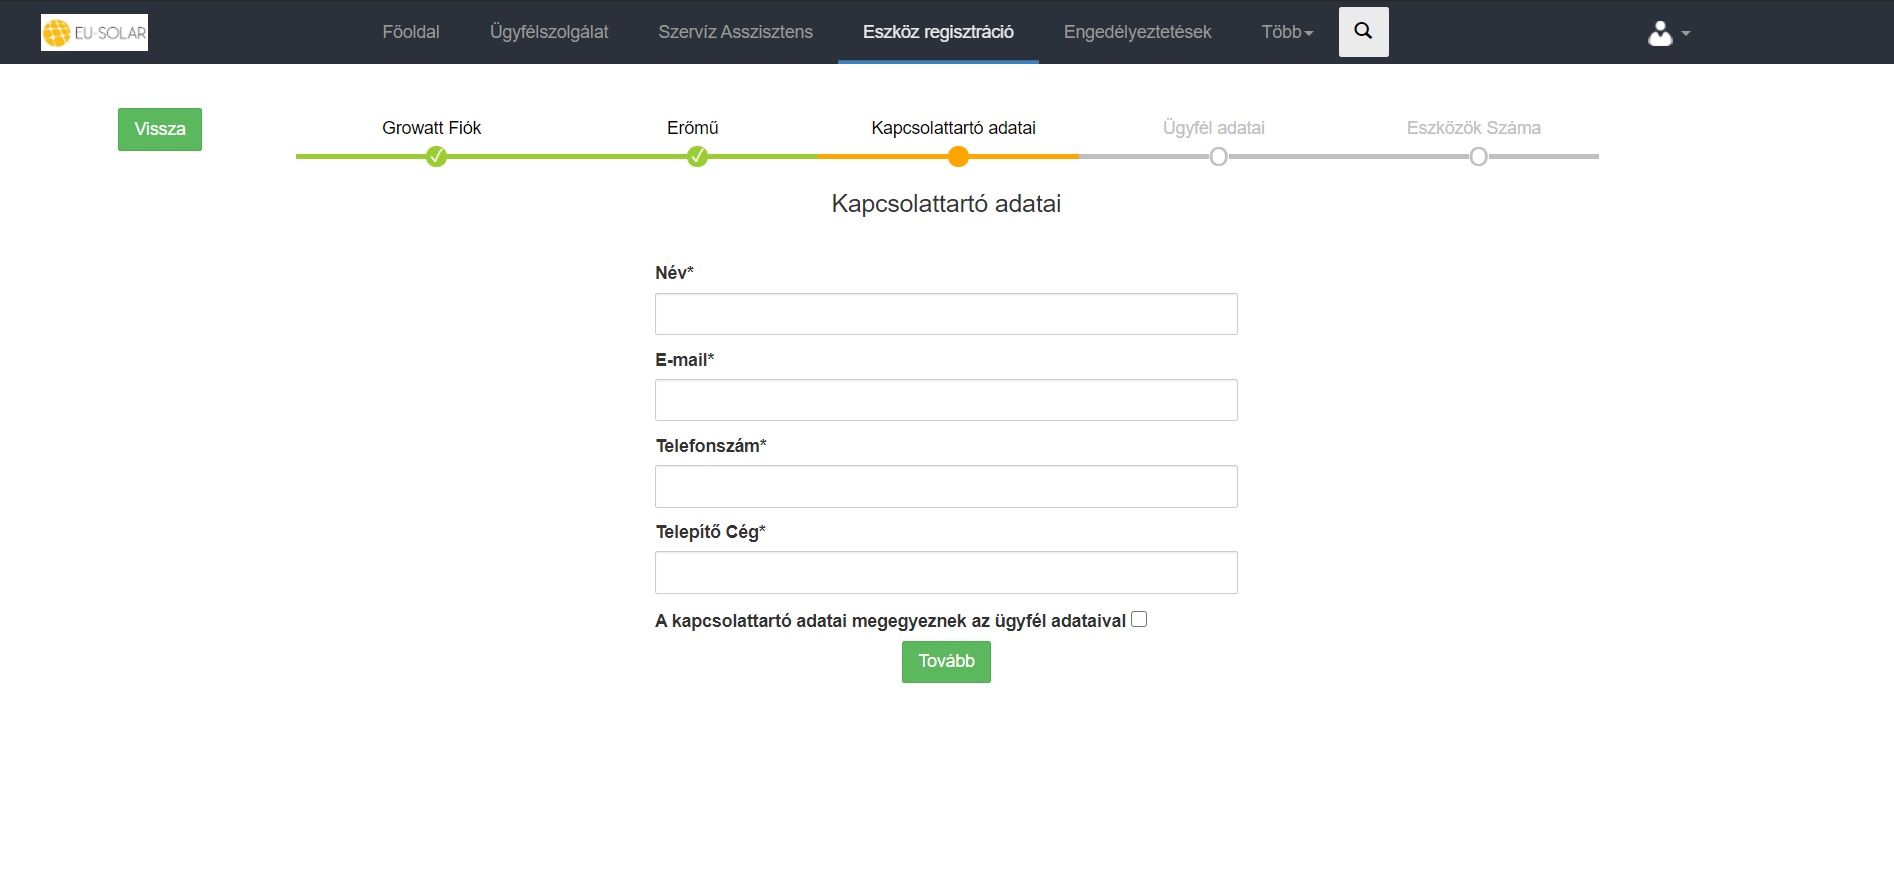Click the Growatt Fiók completed step checkmark
This screenshot has width=1894, height=891.
click(x=436, y=157)
